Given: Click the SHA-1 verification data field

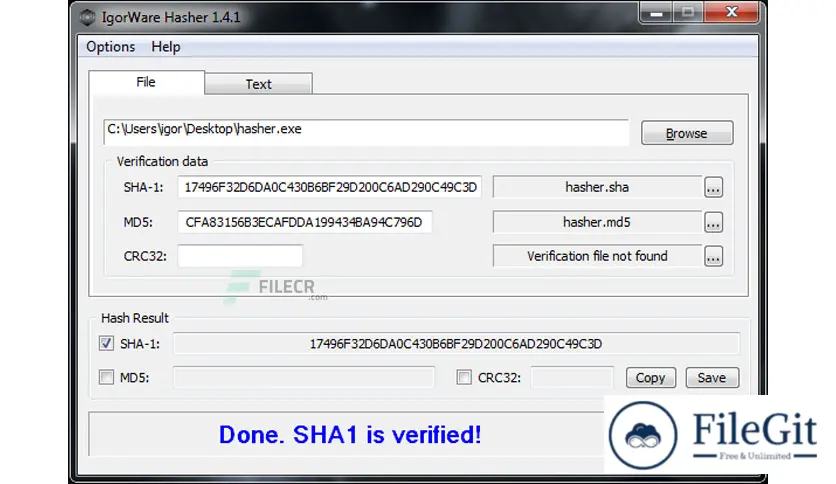Looking at the screenshot, I should (x=329, y=187).
